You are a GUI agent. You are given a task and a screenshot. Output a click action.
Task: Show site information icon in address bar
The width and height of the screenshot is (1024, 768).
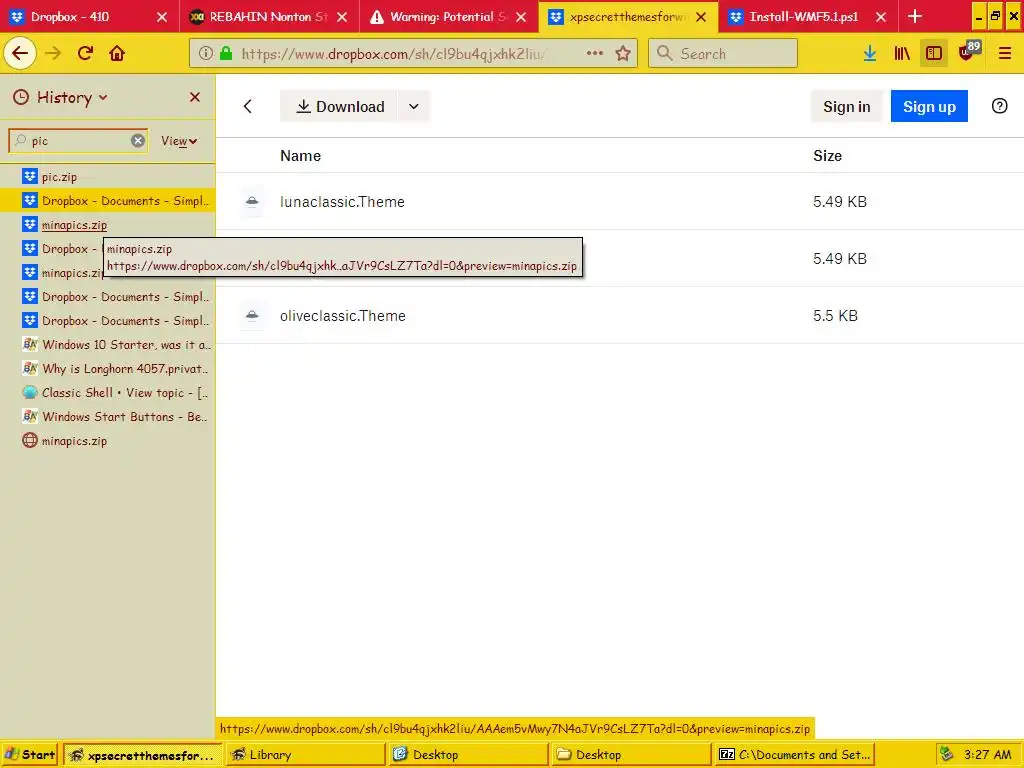pos(206,53)
